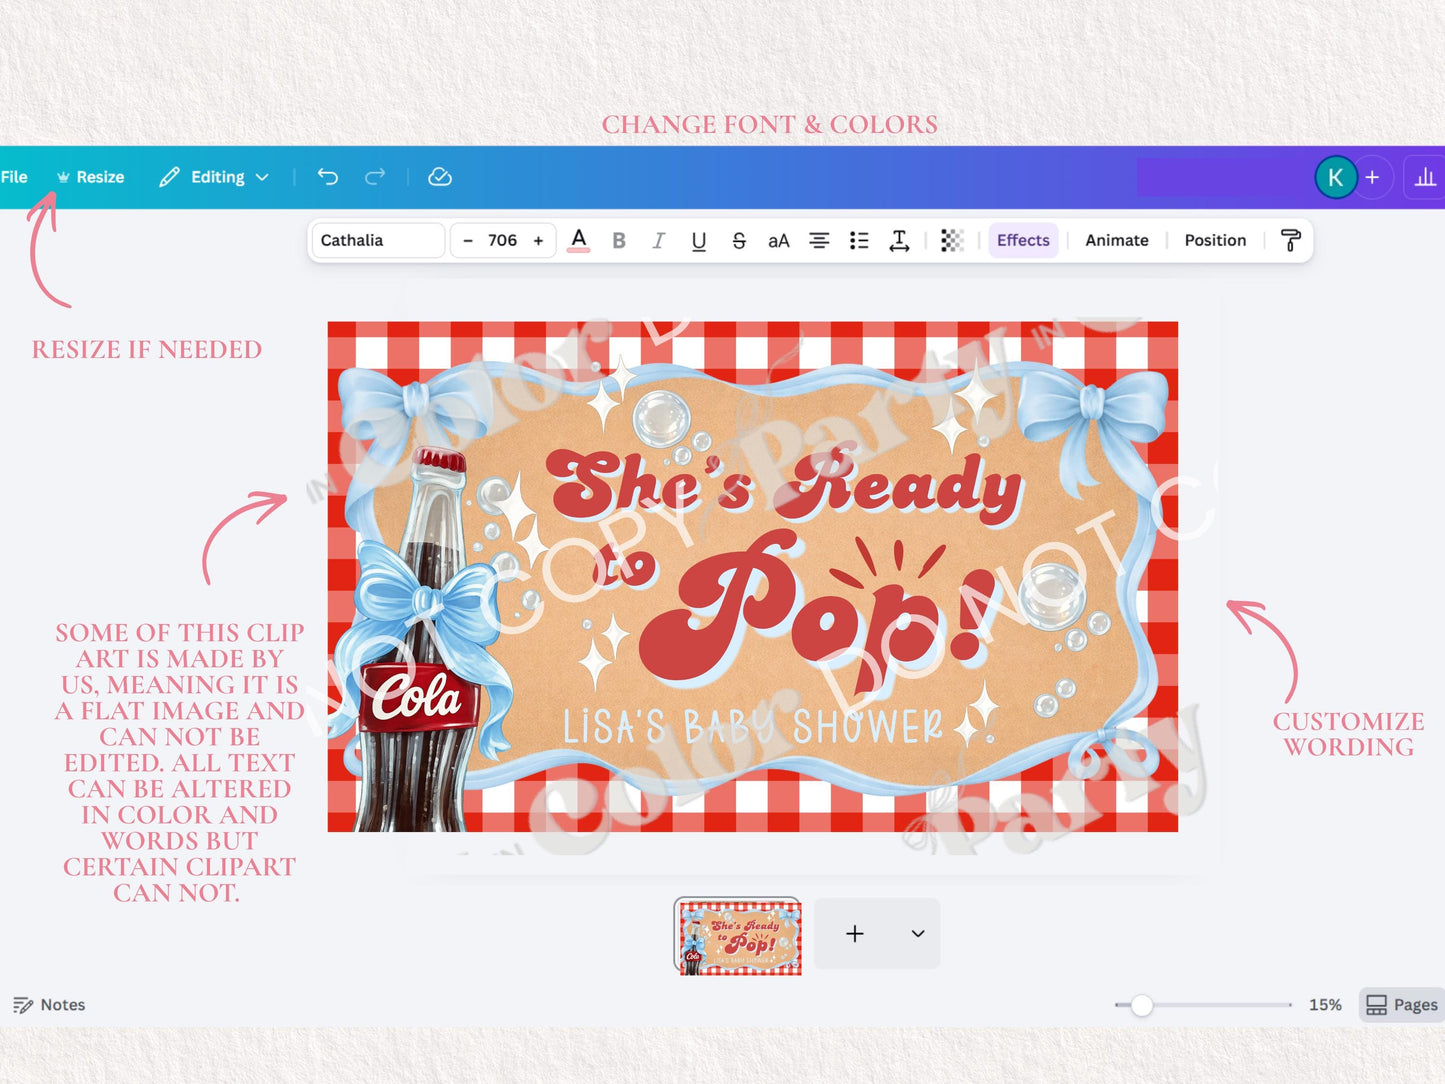Open the Animate options
This screenshot has width=1445, height=1084.
[x=1117, y=240]
